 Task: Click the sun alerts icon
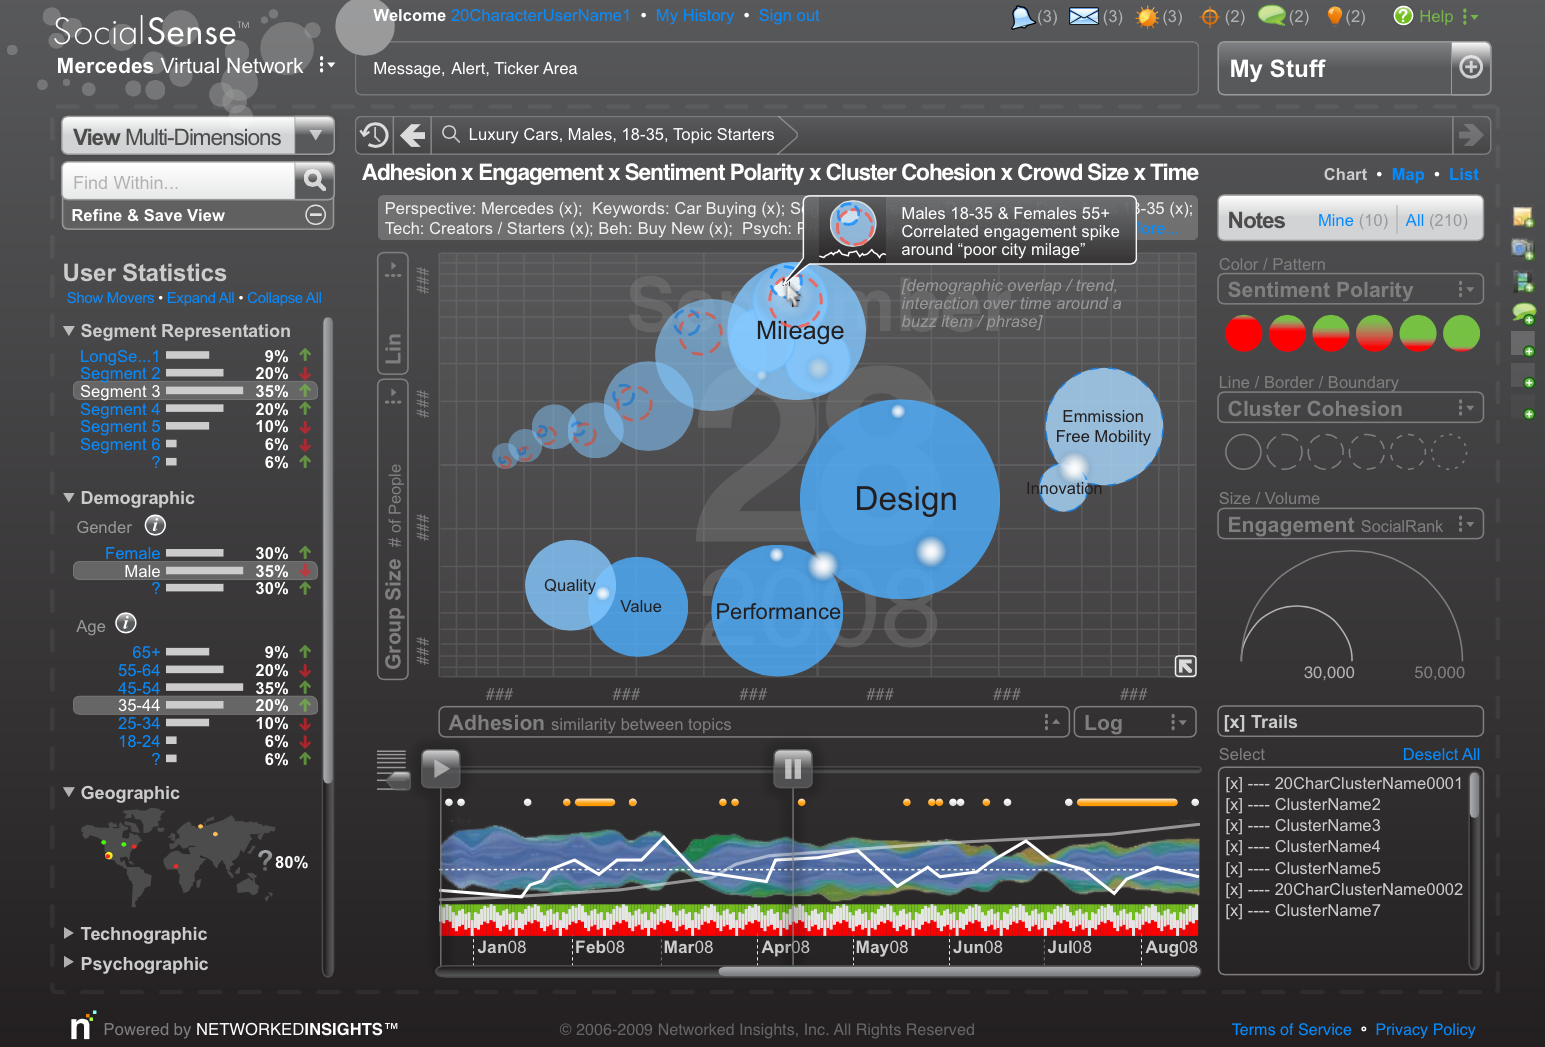point(1147,17)
